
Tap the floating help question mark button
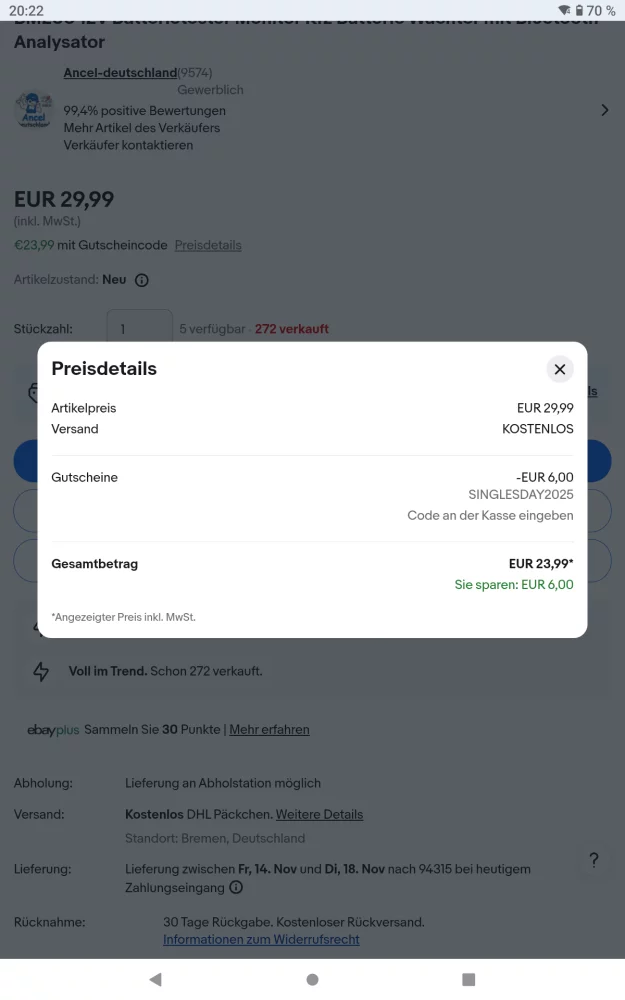[593, 860]
